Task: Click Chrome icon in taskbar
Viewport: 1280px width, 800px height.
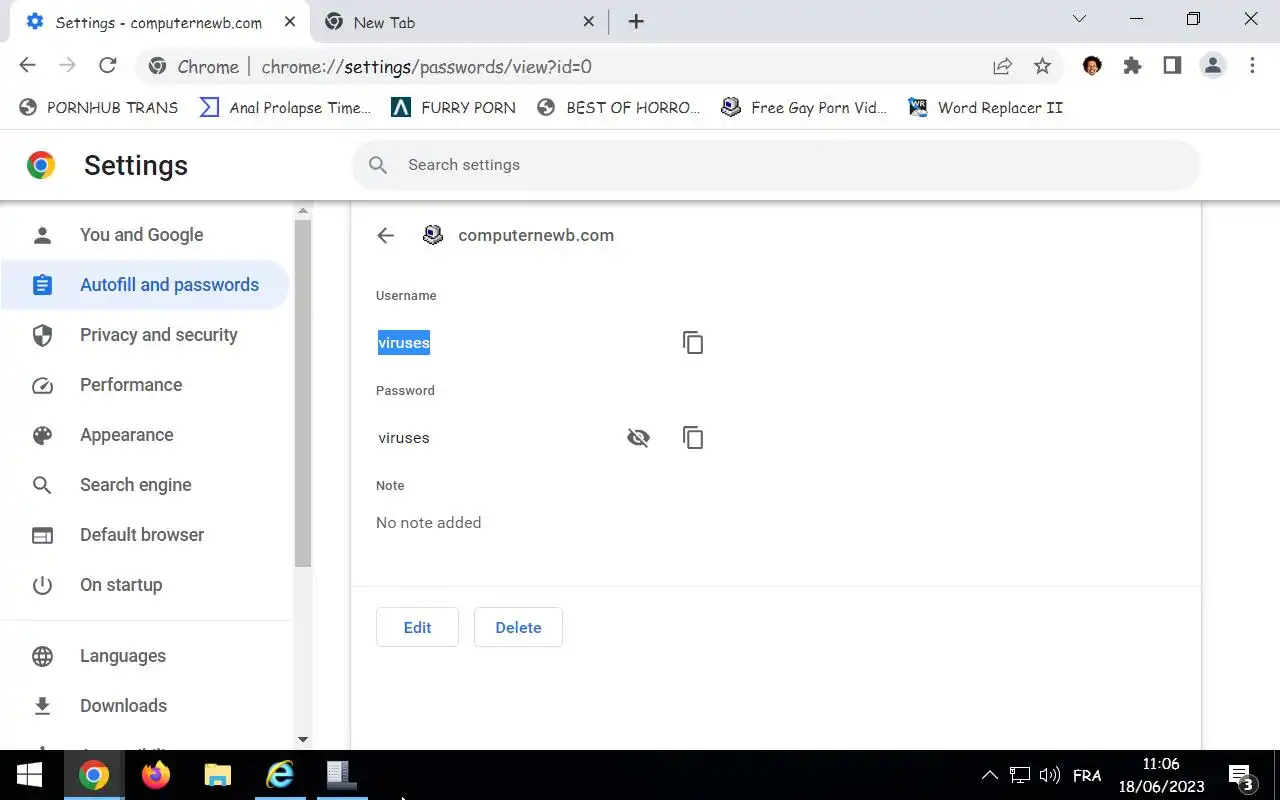Action: click(94, 775)
